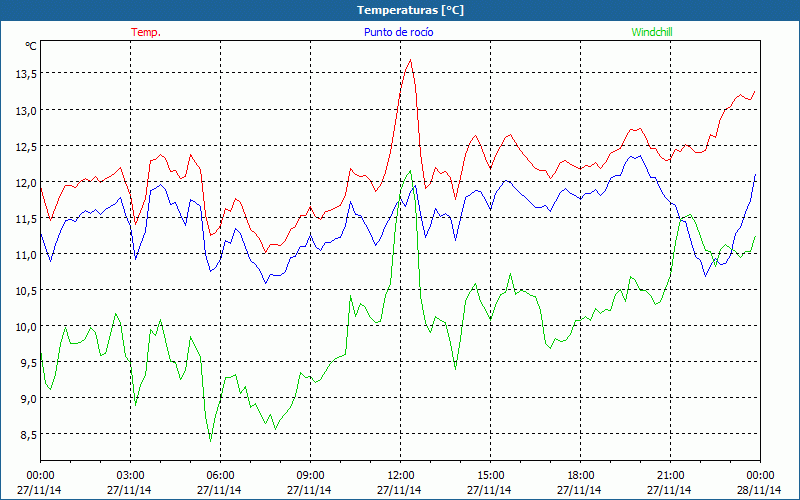Viewport: 800px width, 500px height.
Task: Click the 03:00 time axis label
Action: coord(130,476)
